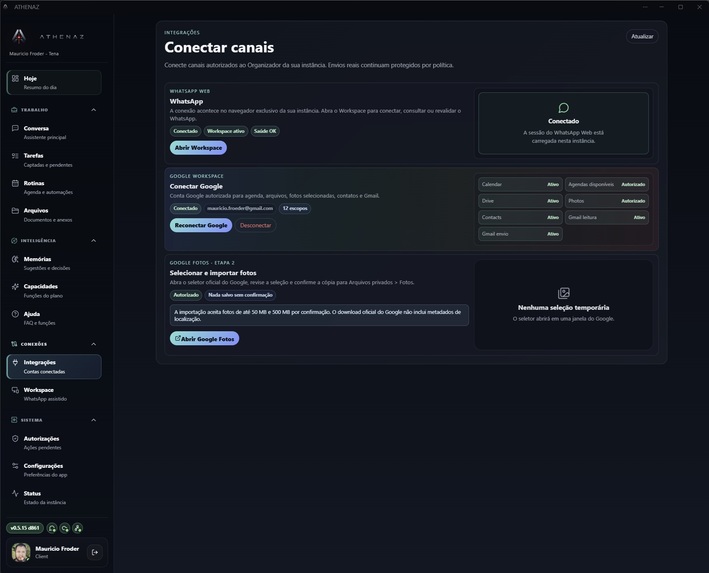
Task: Click the import size limit notice box
Action: (319, 315)
